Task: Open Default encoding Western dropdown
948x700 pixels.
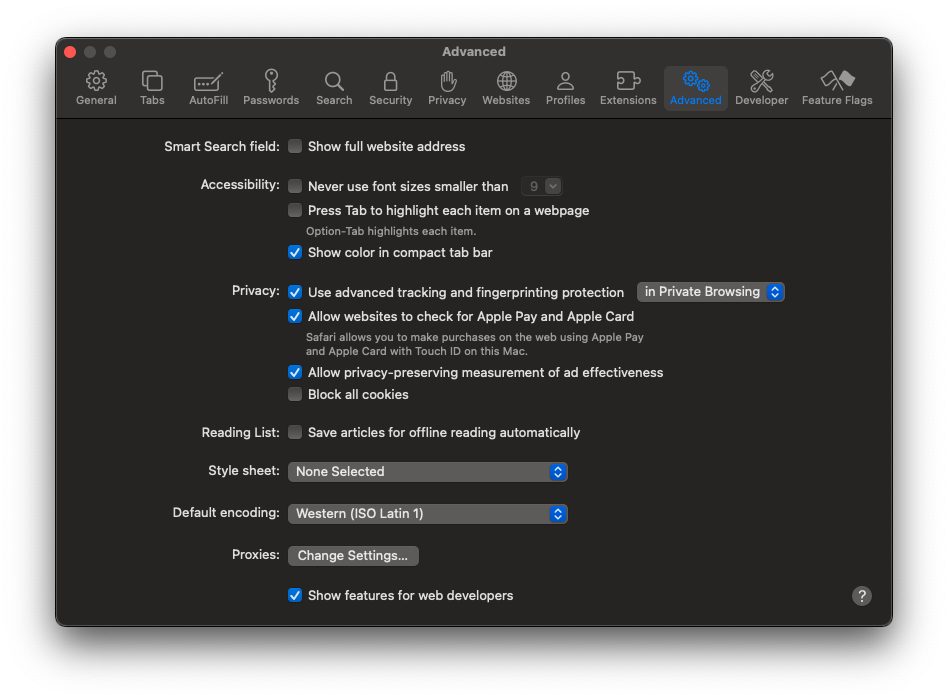Action: click(x=427, y=513)
